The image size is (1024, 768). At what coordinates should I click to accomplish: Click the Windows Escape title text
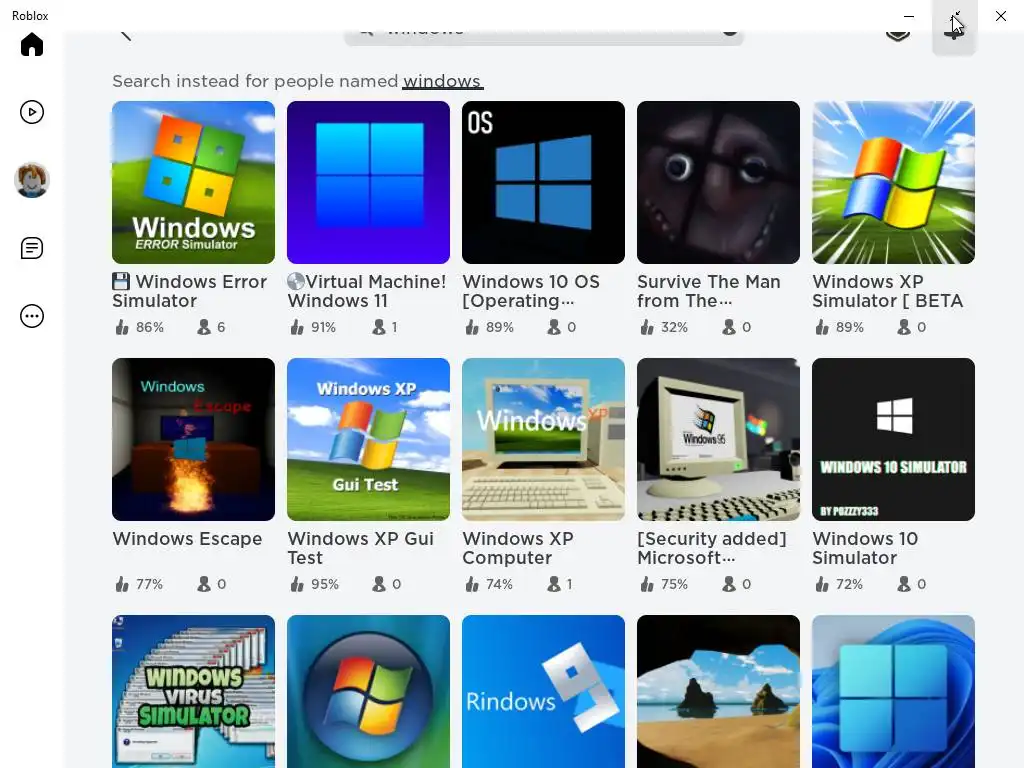pyautogui.click(x=187, y=539)
